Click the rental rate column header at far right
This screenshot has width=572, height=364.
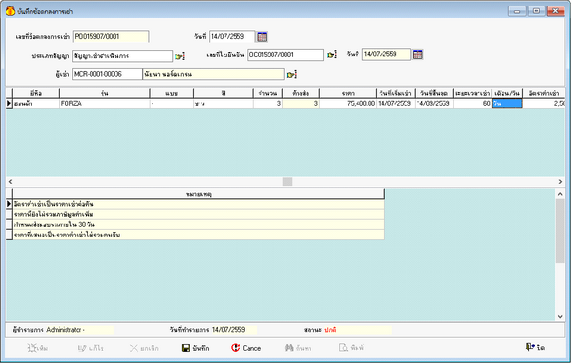tap(544, 93)
